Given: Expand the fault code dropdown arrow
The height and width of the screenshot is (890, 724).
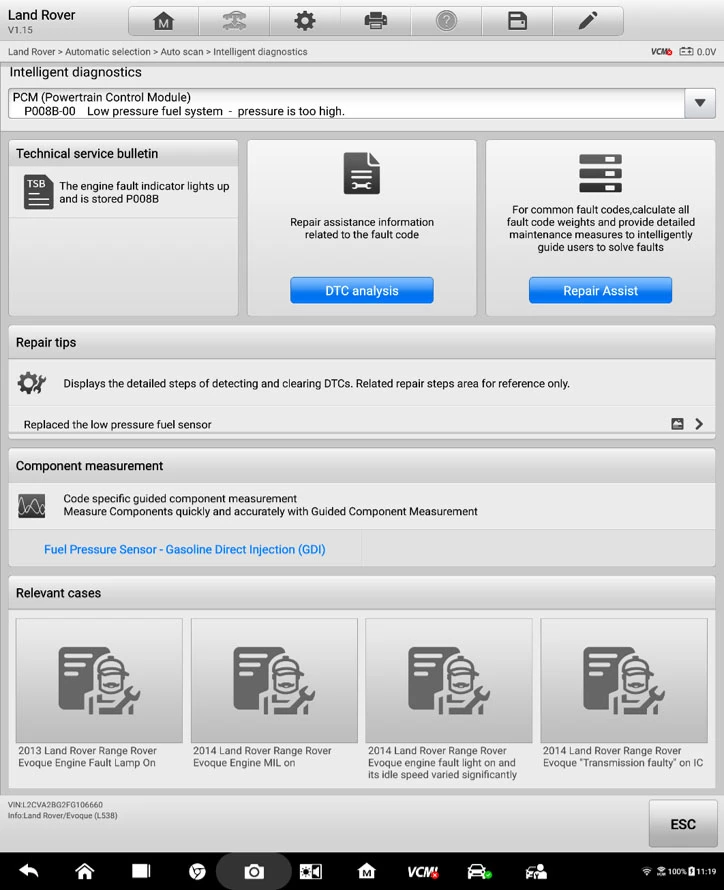Looking at the screenshot, I should (700, 103).
